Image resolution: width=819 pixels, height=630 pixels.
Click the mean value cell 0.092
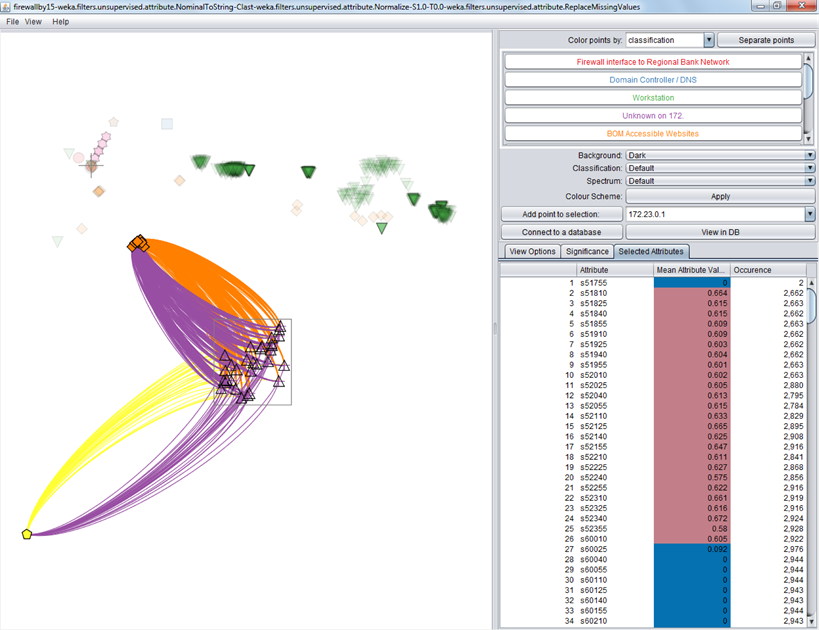[692, 549]
